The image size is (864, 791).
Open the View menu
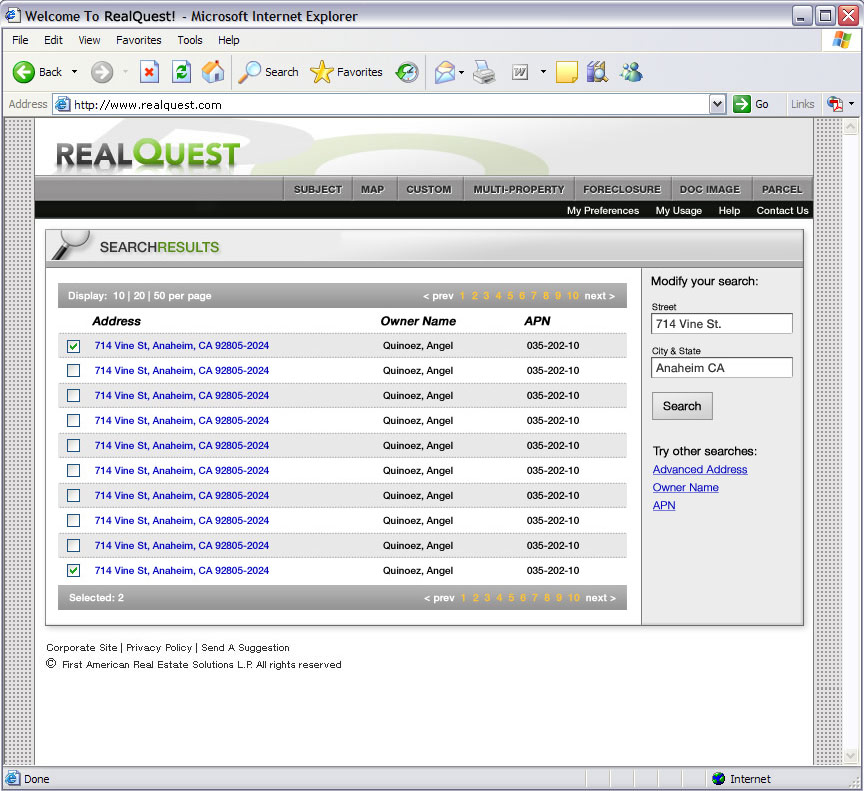point(89,40)
